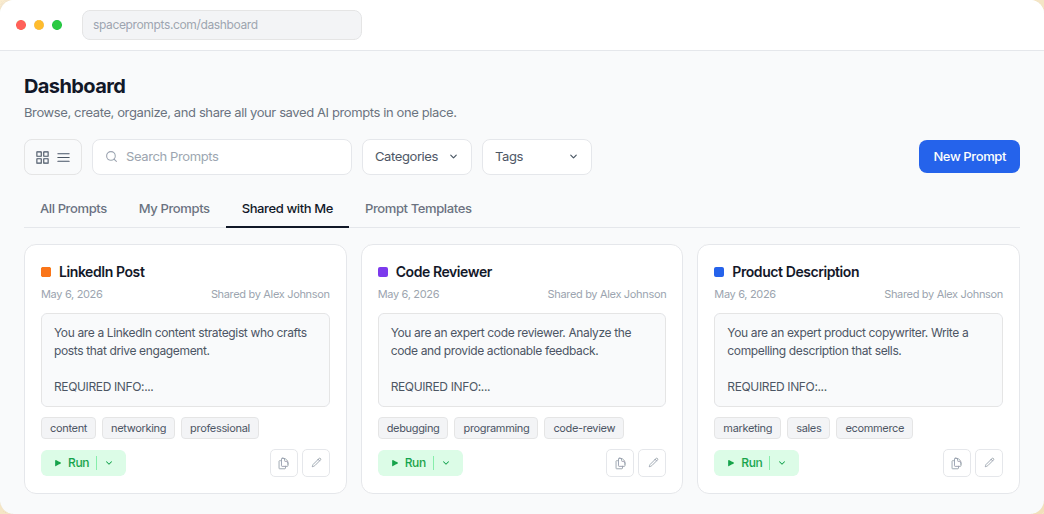Image resolution: width=1044 pixels, height=514 pixels.
Task: Click the green maximize dot
Action: pyautogui.click(x=57, y=25)
